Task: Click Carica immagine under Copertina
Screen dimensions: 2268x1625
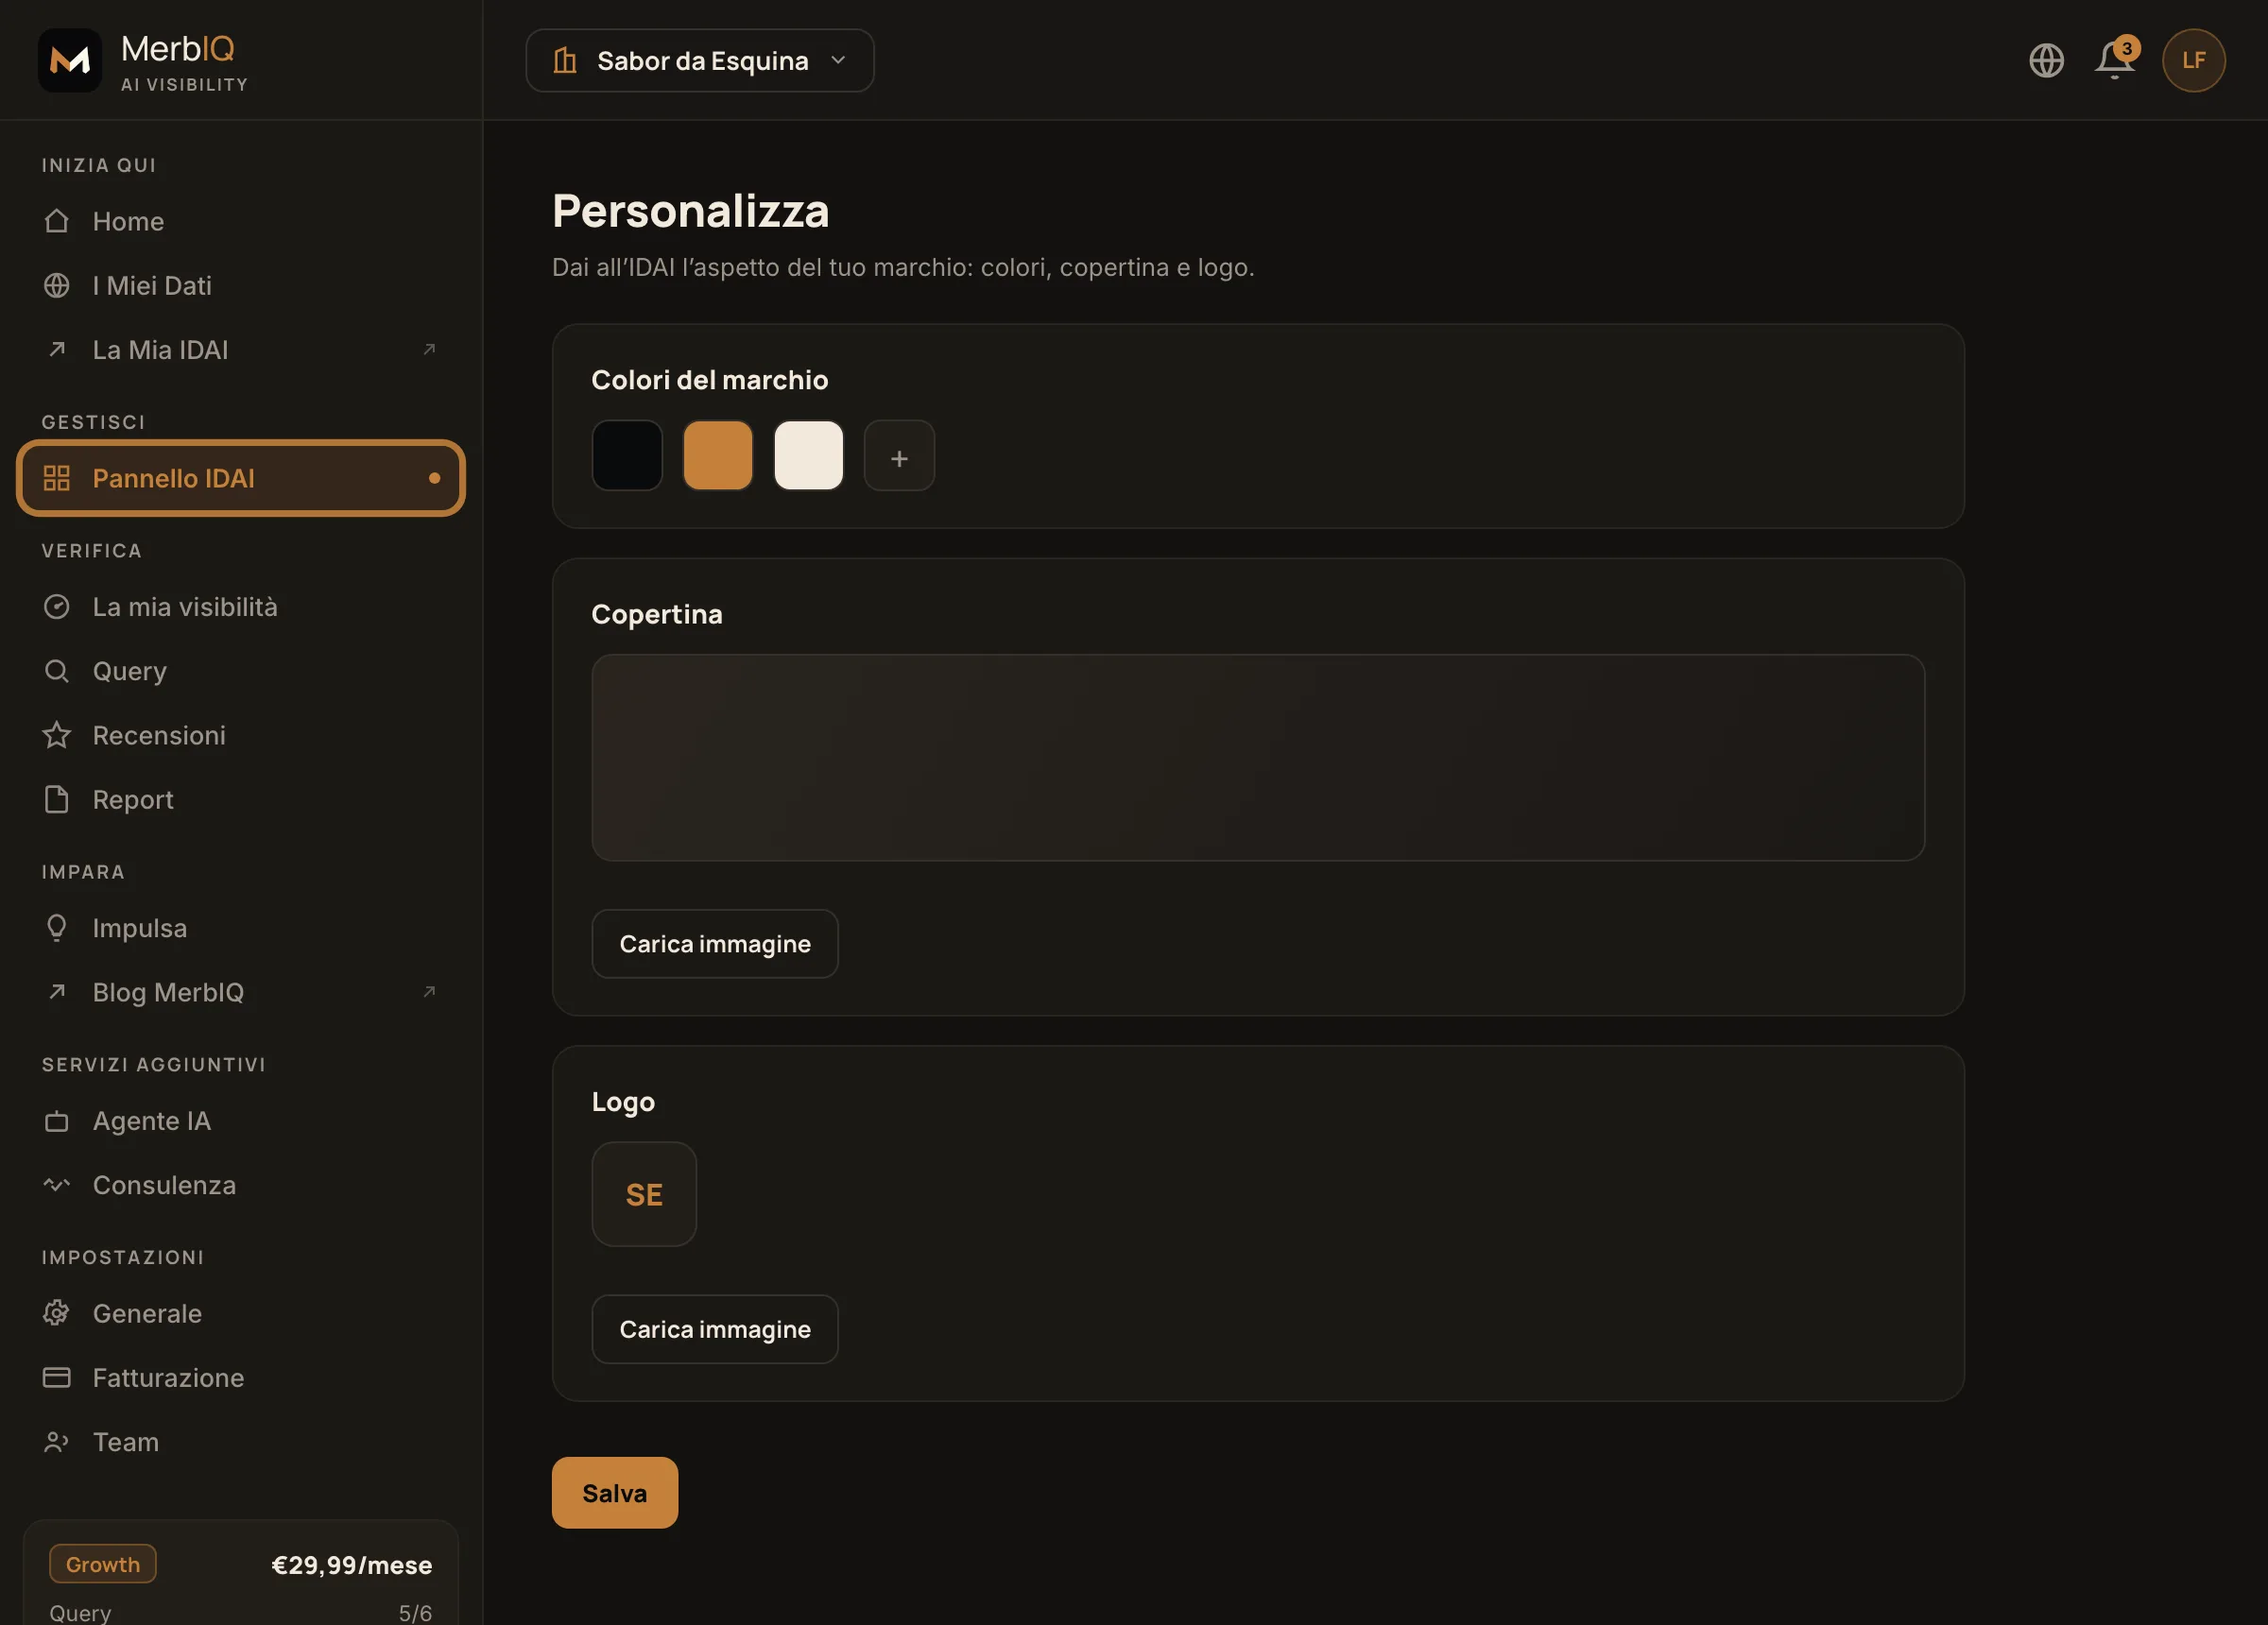Action: [x=715, y=944]
